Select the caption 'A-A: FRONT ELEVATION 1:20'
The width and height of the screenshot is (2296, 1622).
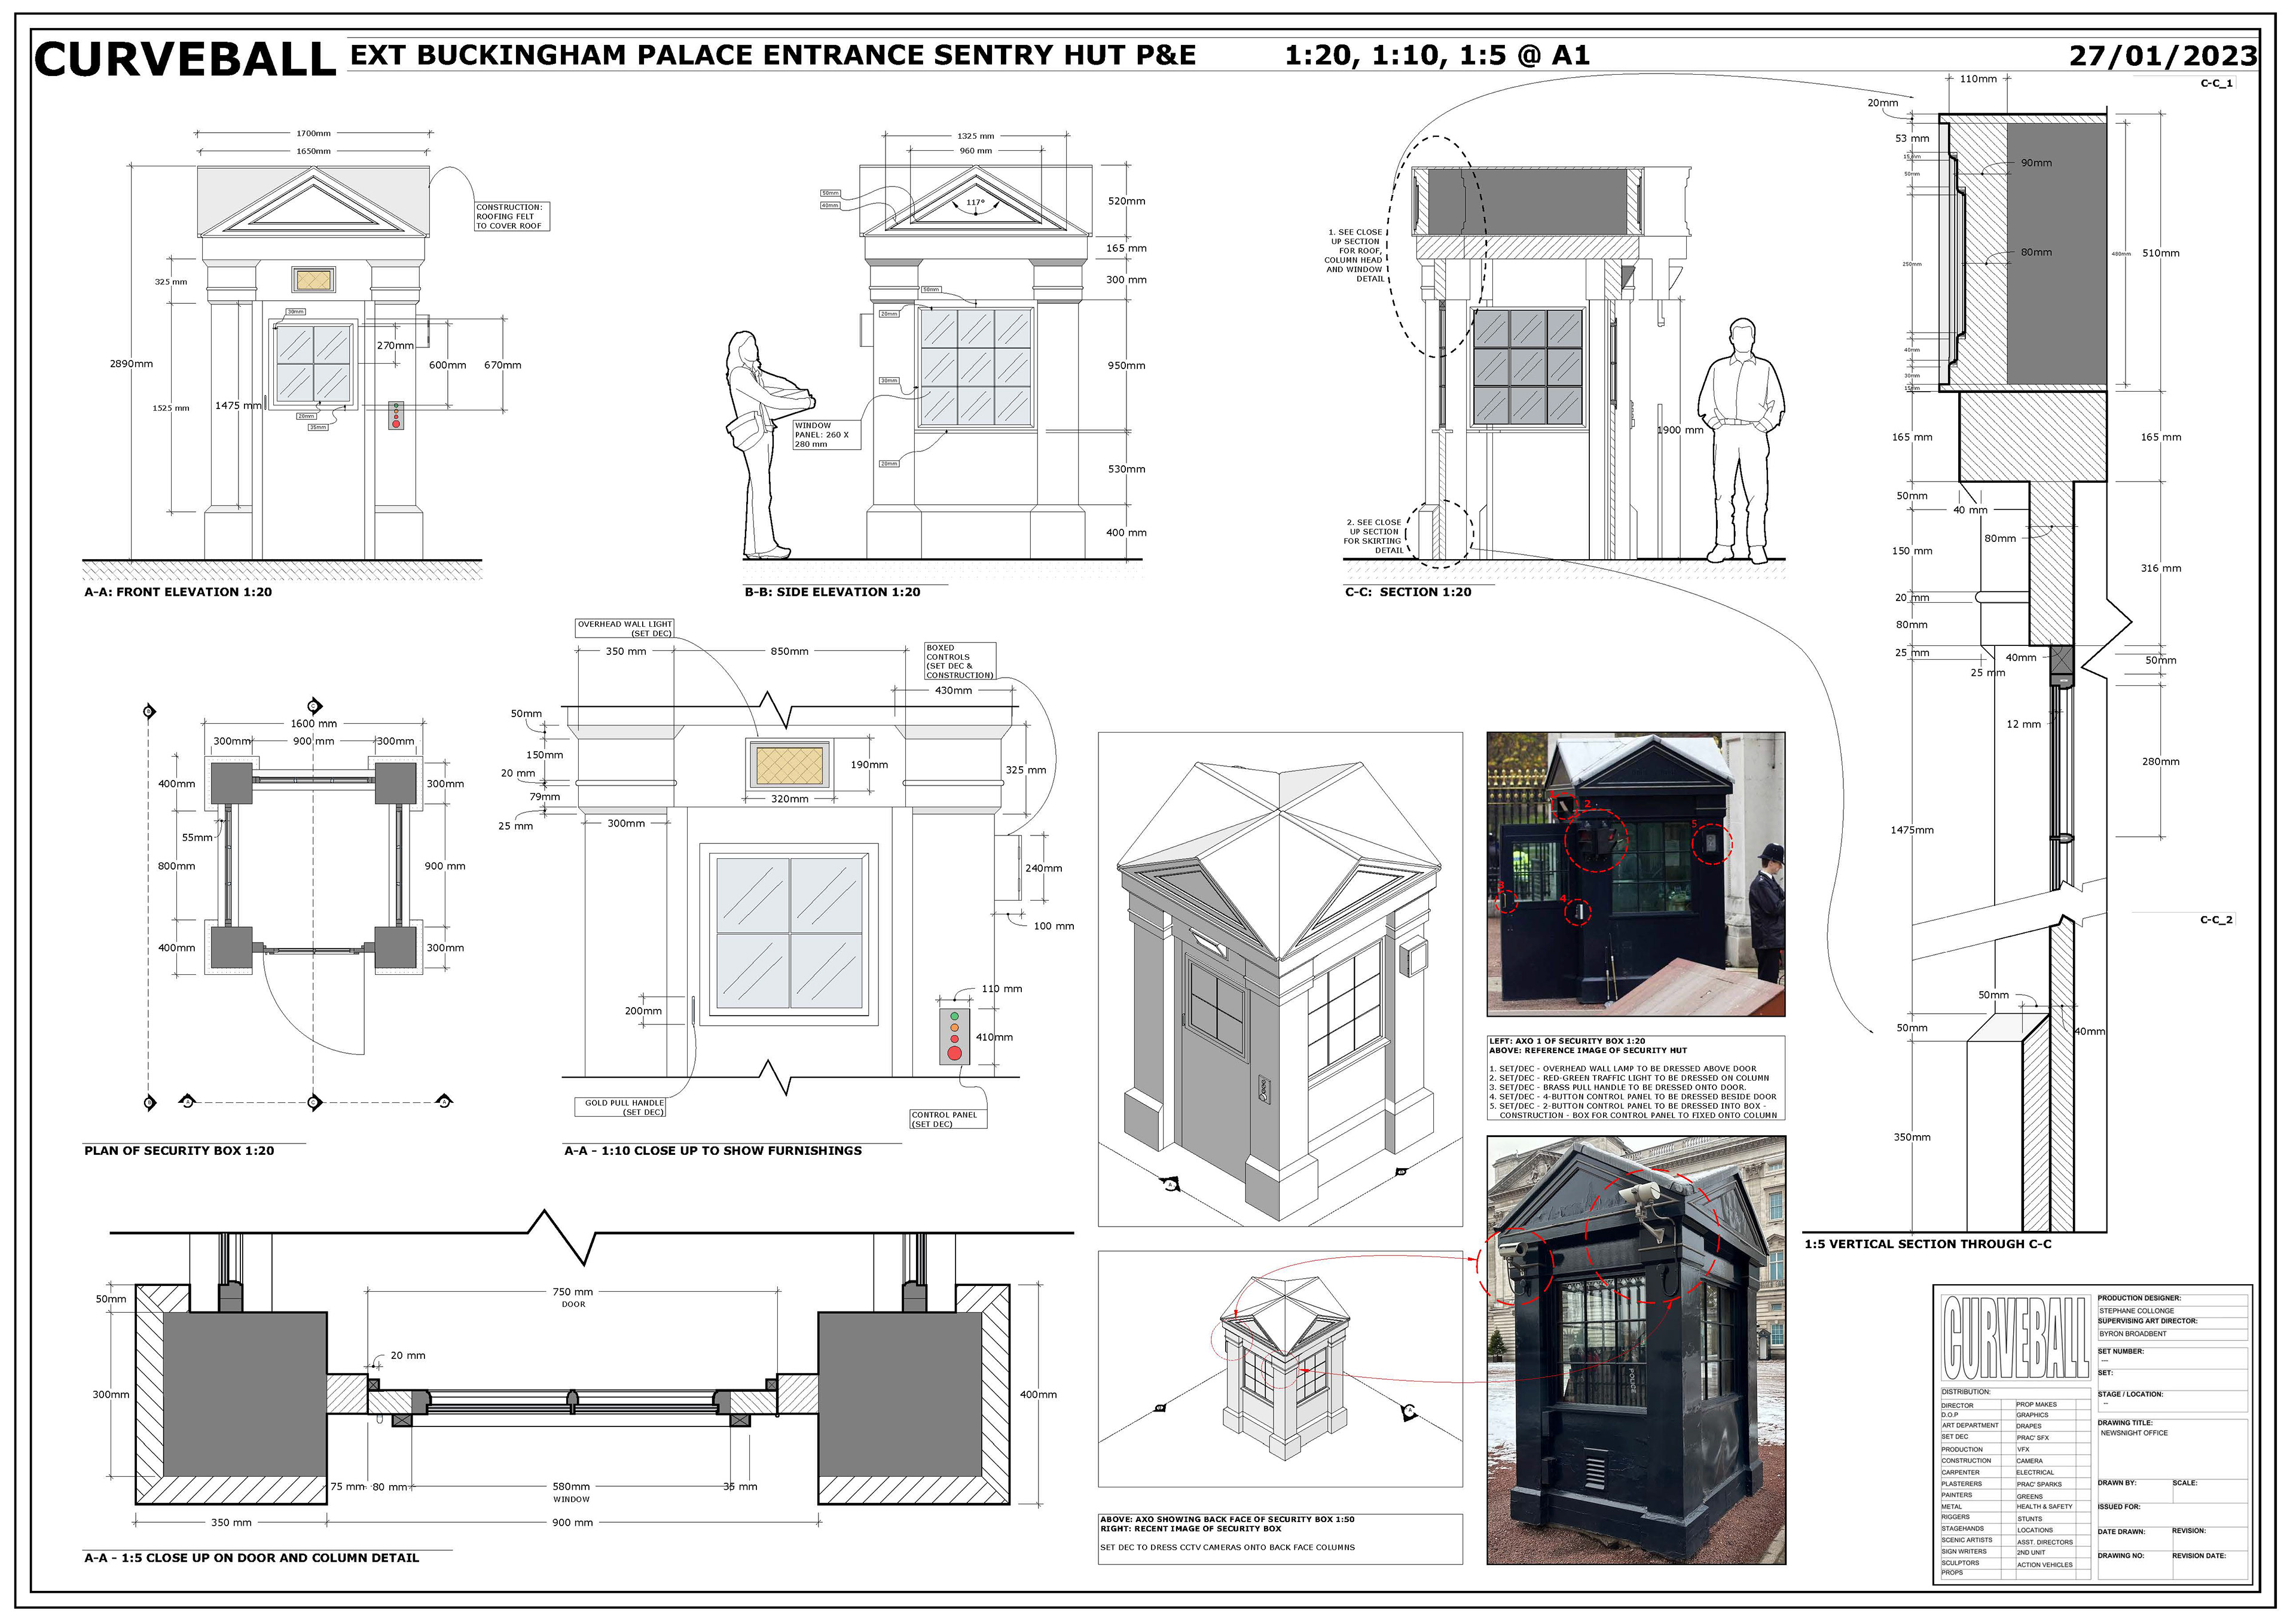click(x=178, y=592)
